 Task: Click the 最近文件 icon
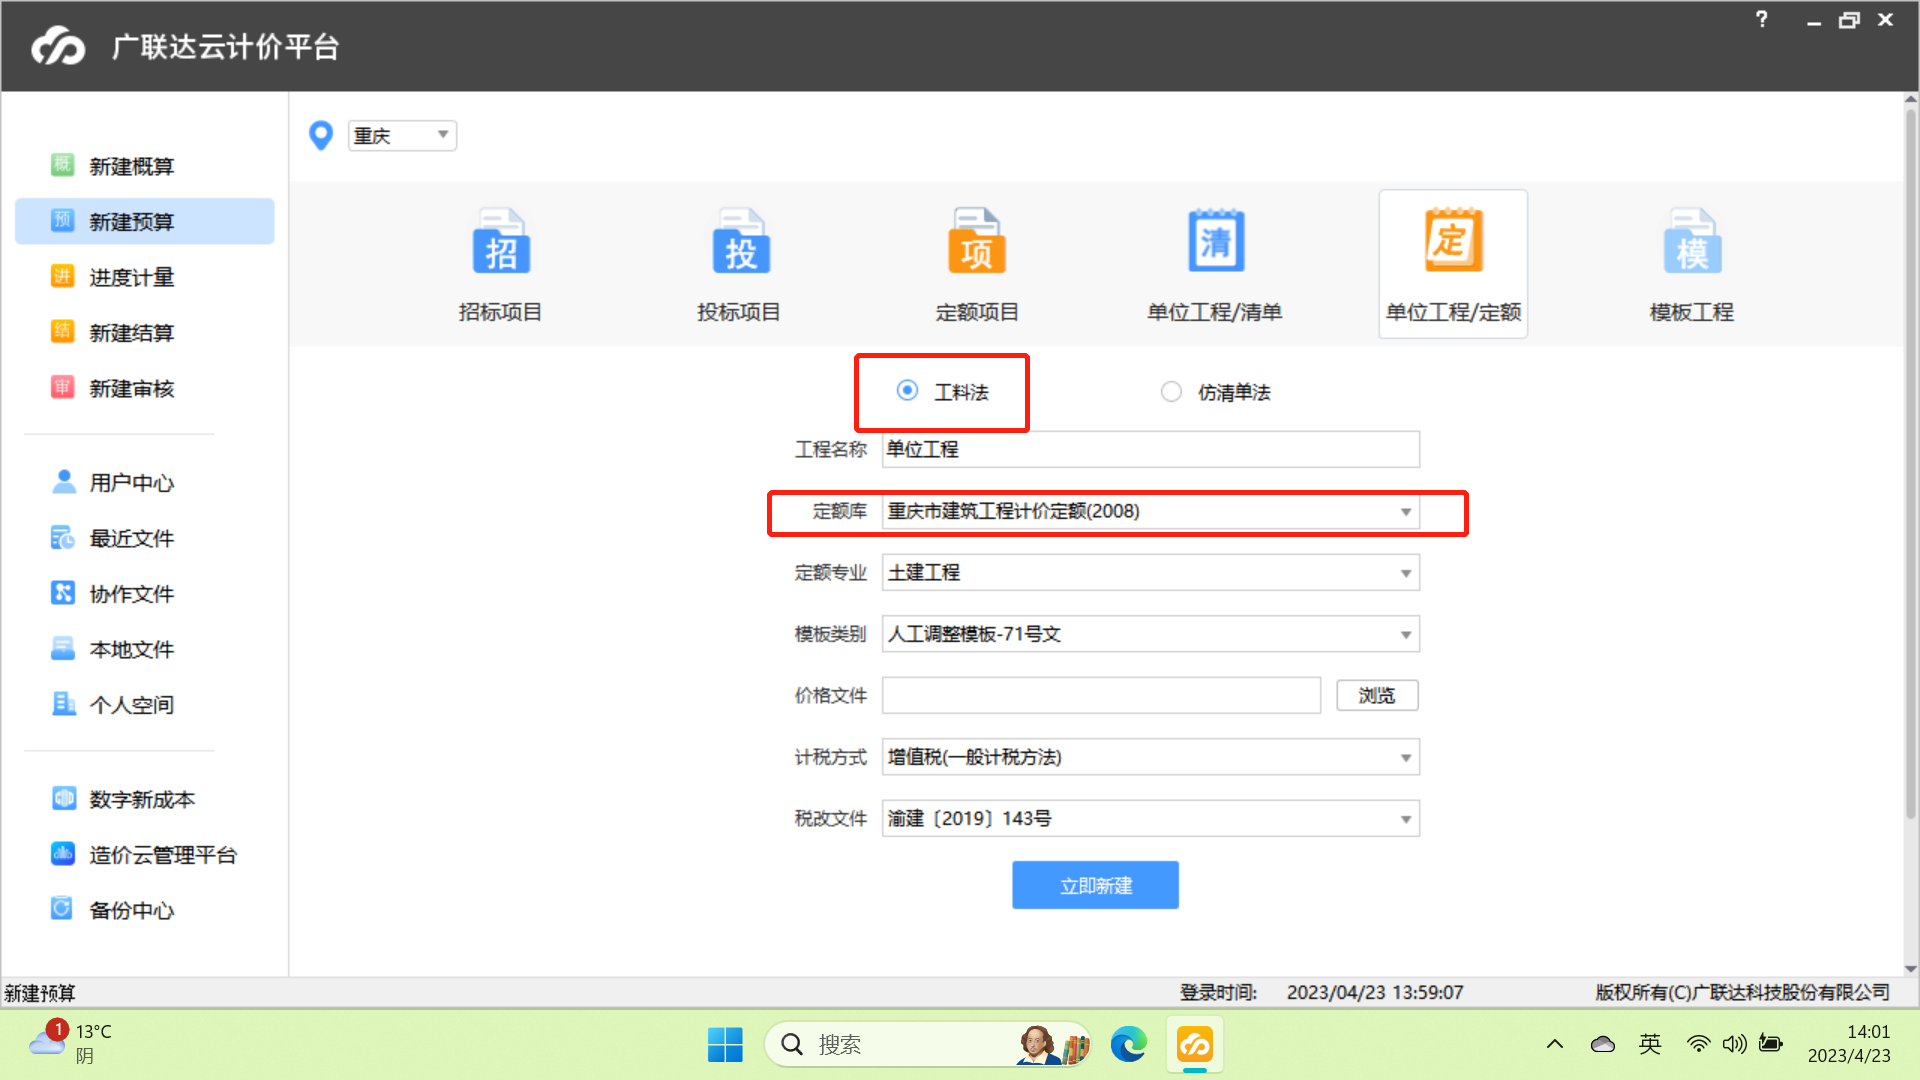tap(63, 538)
